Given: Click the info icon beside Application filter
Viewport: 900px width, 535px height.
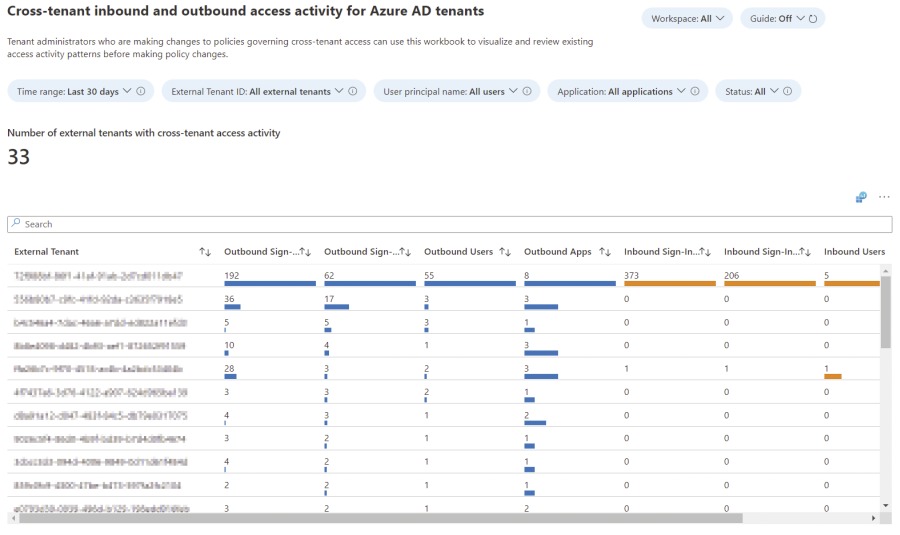Looking at the screenshot, I should 695,91.
